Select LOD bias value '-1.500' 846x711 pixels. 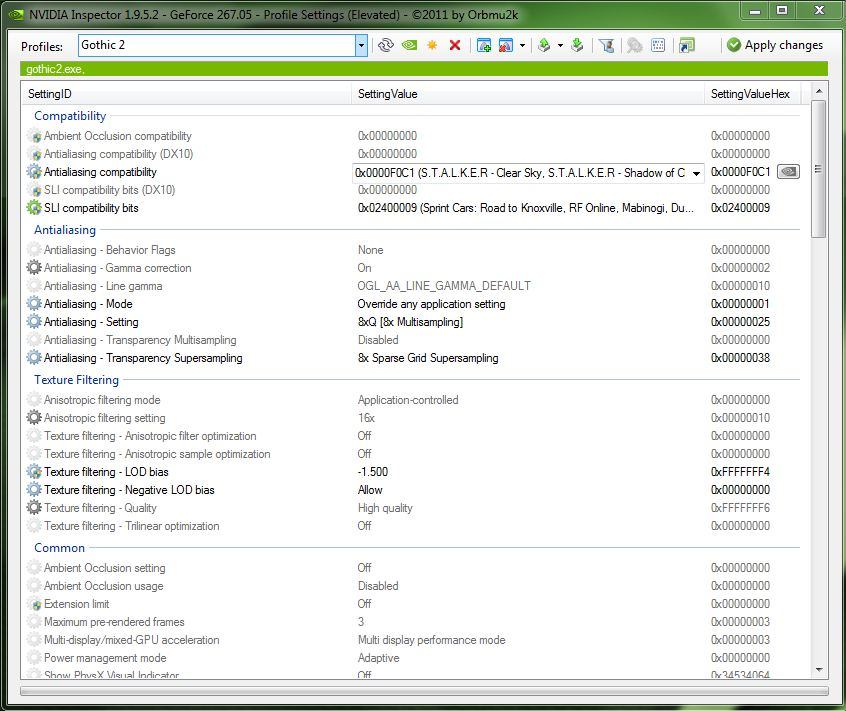[372, 472]
